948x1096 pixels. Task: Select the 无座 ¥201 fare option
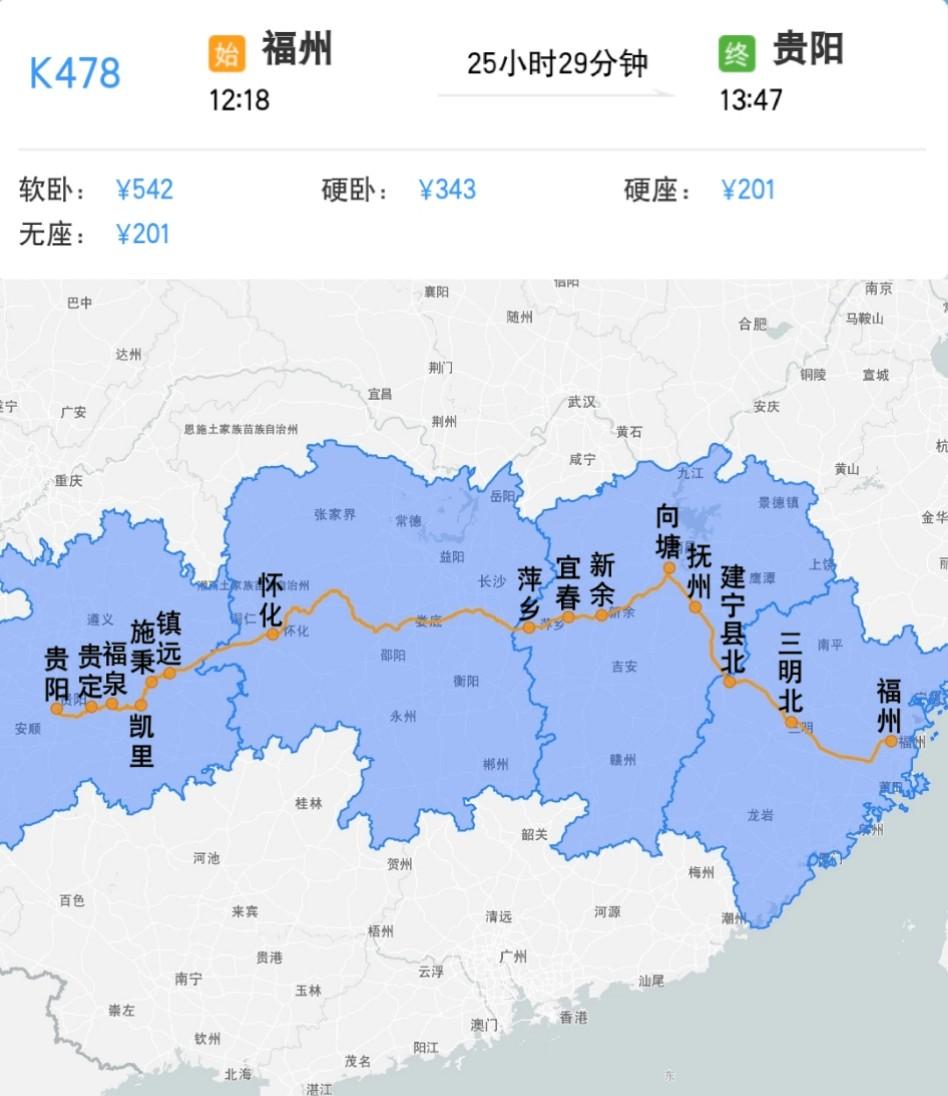coord(143,234)
